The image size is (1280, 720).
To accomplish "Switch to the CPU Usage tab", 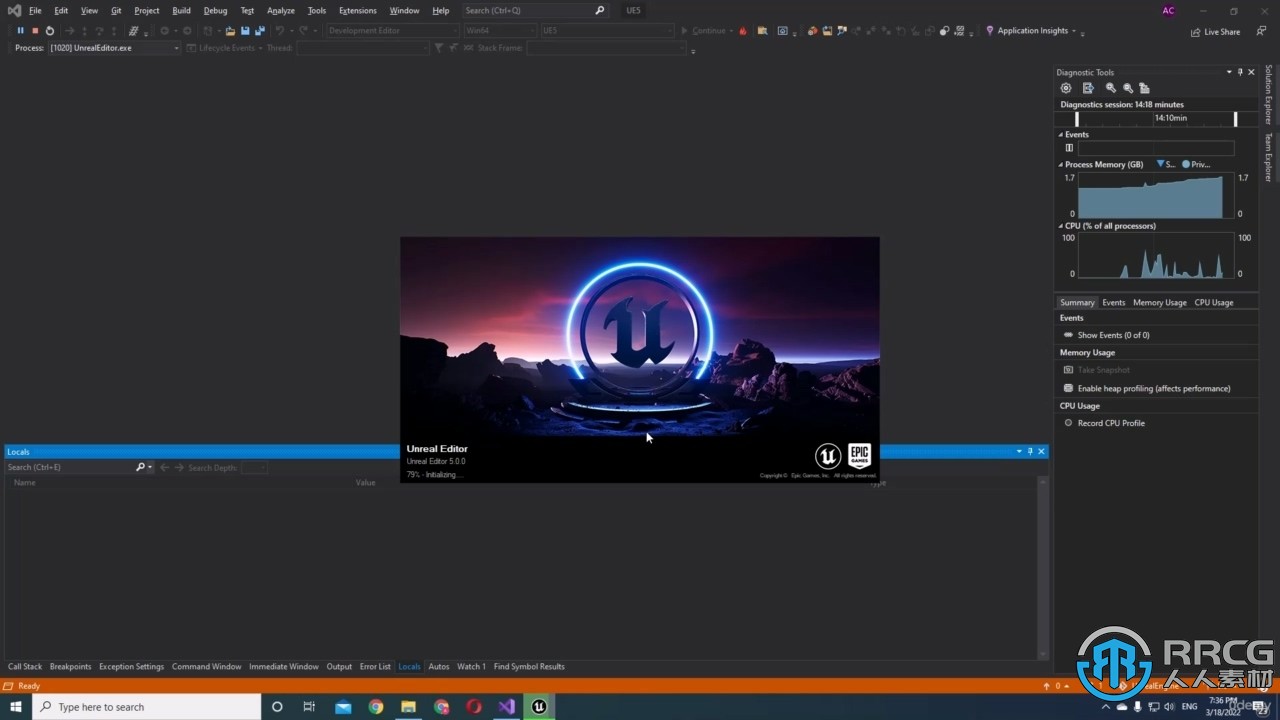I will pos(1214,302).
